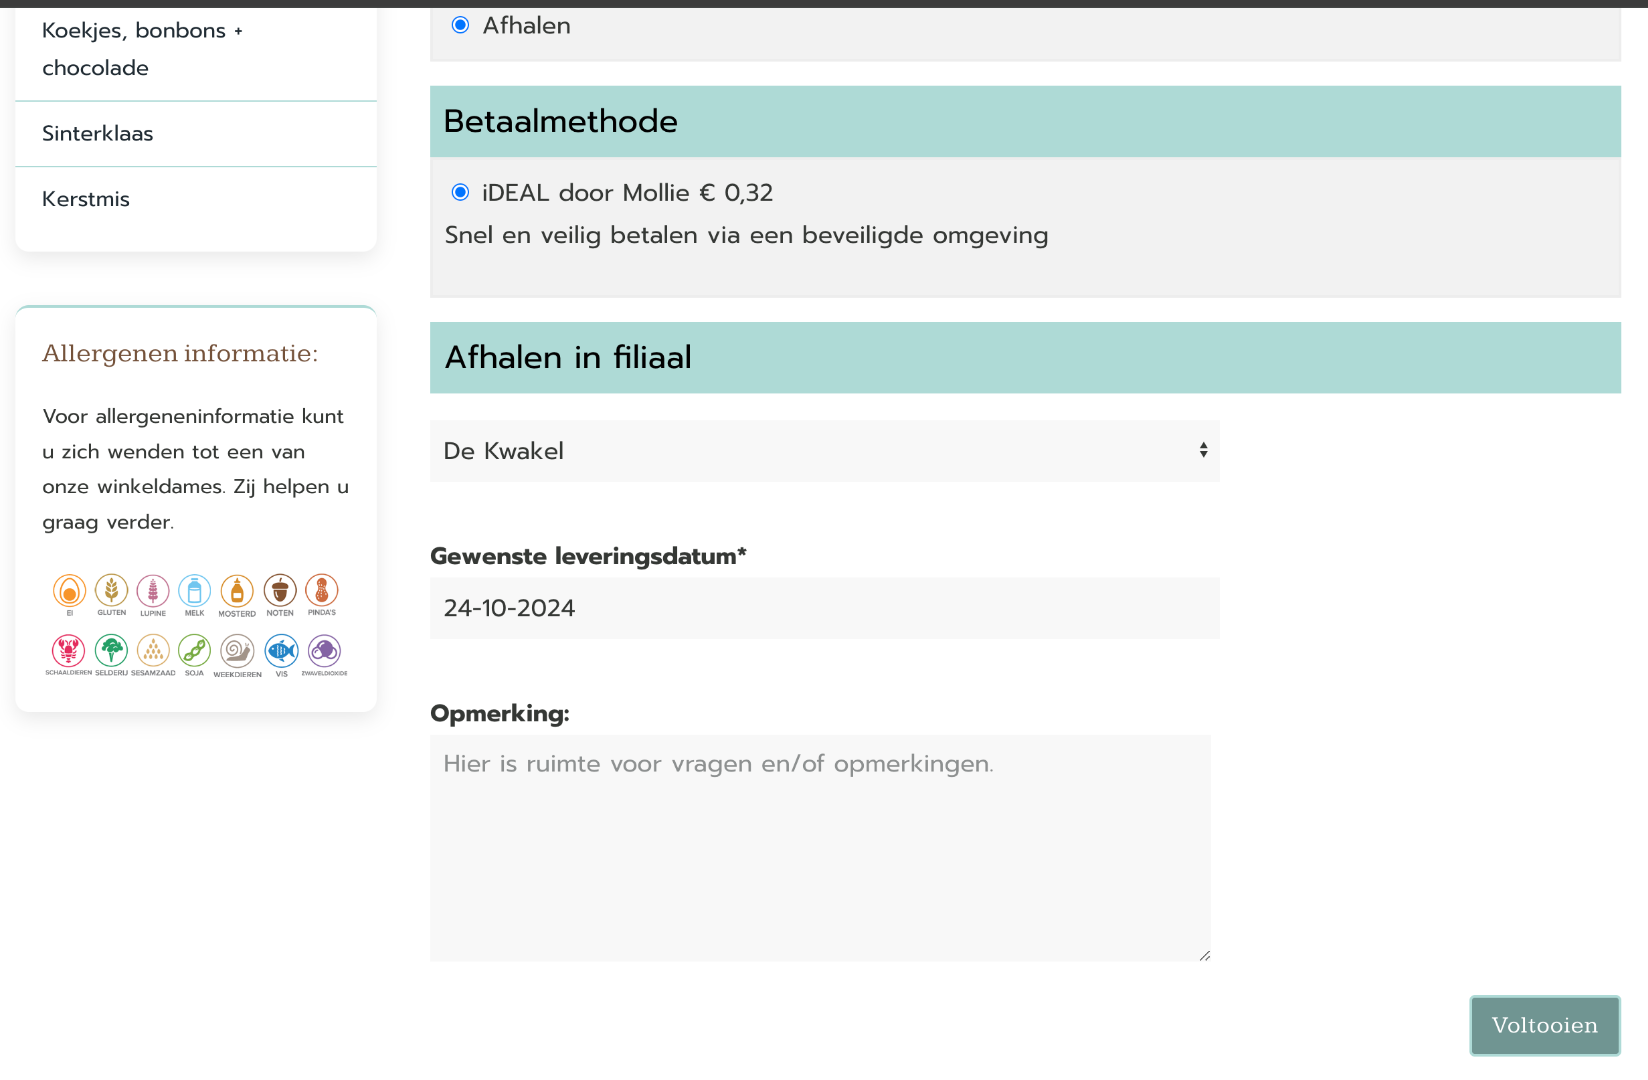Click into the Opmerking text area
Screen dimensions: 1648x1080
click(820, 848)
